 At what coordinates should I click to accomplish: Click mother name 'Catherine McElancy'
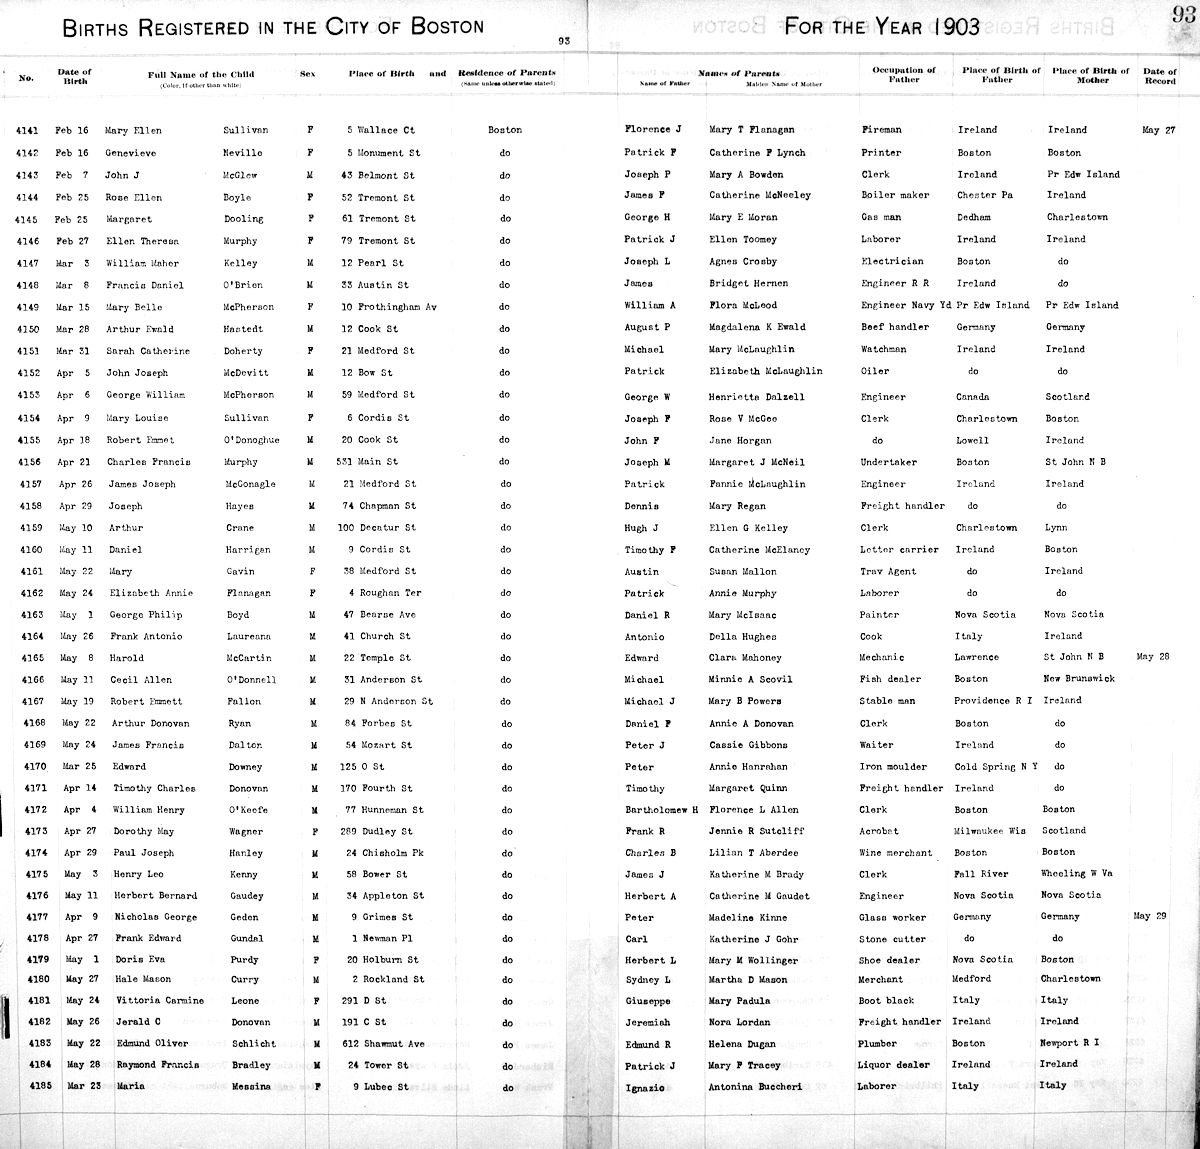pos(759,550)
